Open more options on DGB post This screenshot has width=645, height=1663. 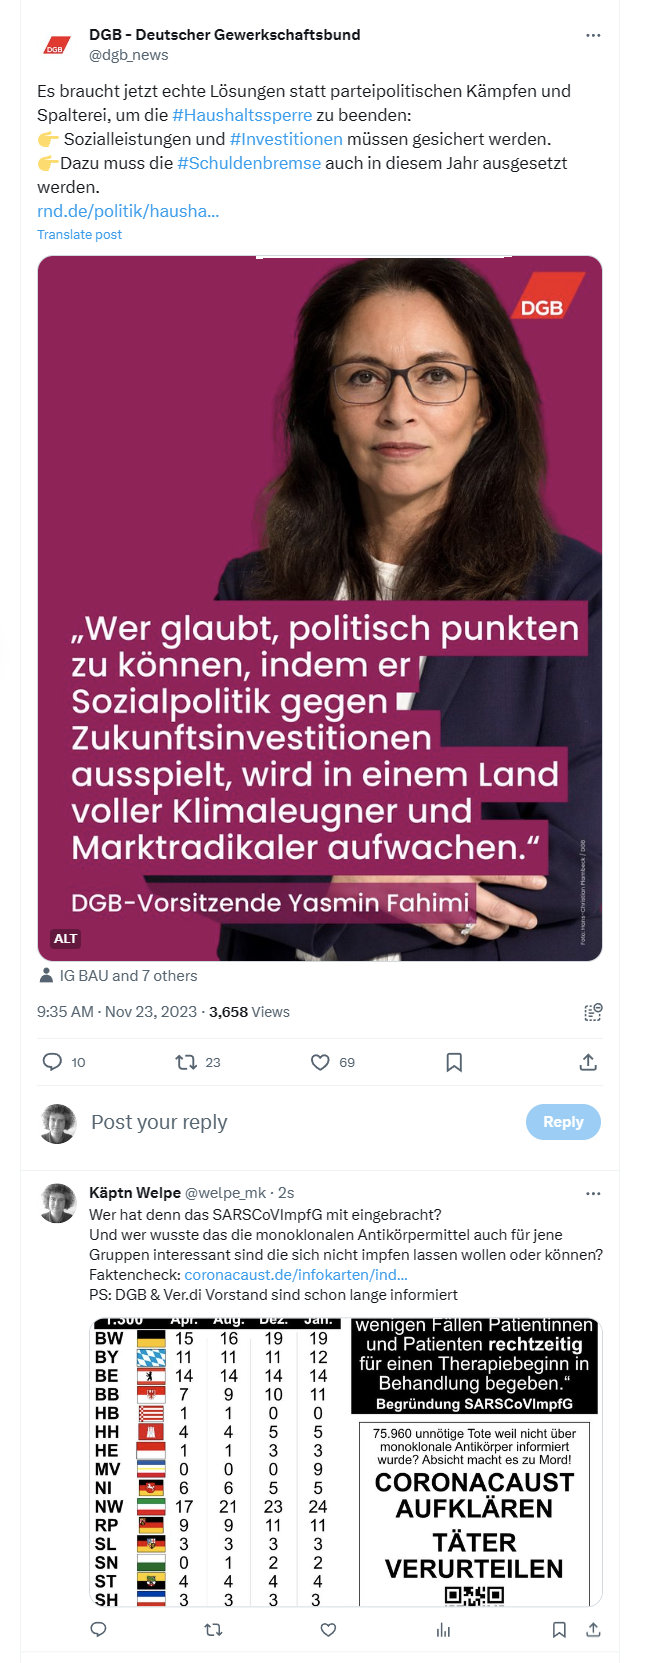point(593,35)
